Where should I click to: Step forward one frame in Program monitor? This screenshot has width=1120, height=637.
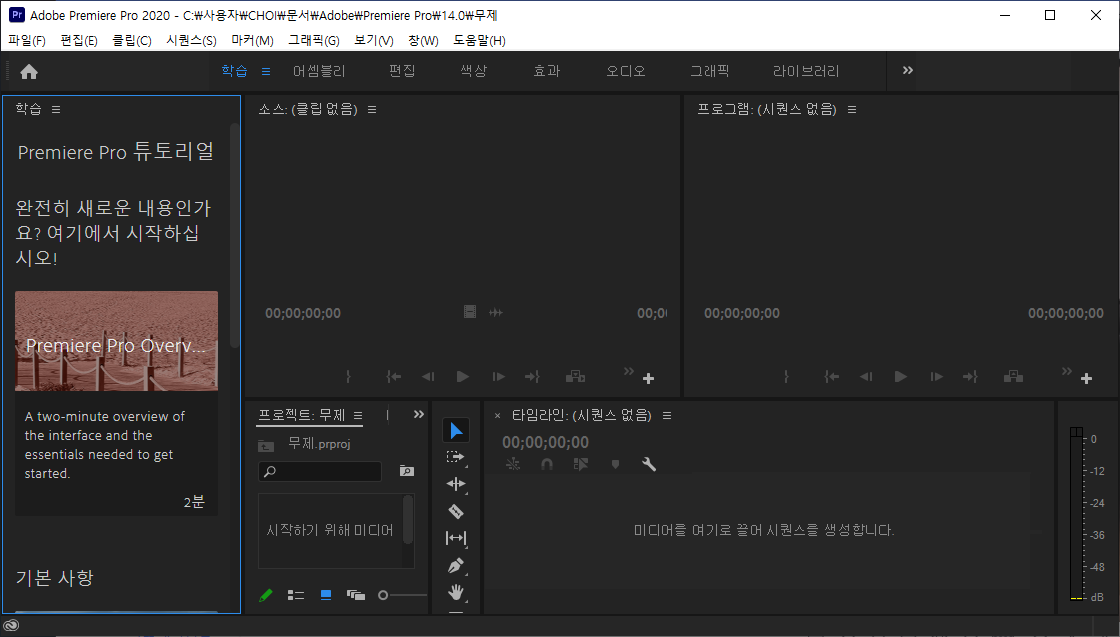pyautogui.click(x=936, y=376)
